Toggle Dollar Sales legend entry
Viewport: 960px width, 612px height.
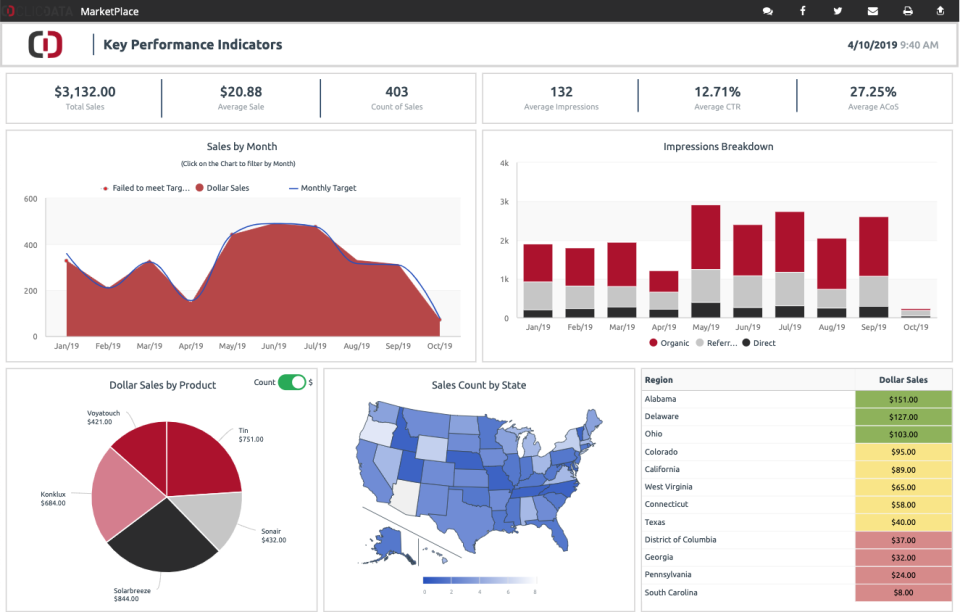tap(223, 188)
